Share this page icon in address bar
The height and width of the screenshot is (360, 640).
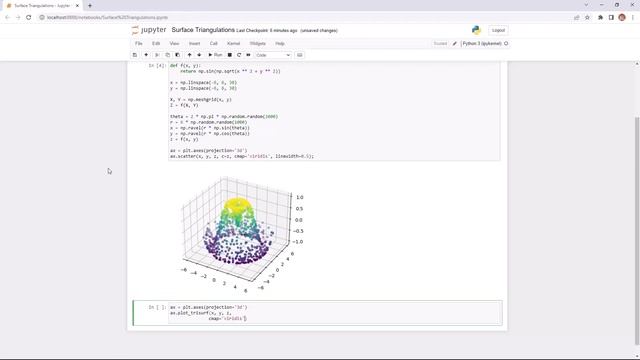click(x=577, y=18)
